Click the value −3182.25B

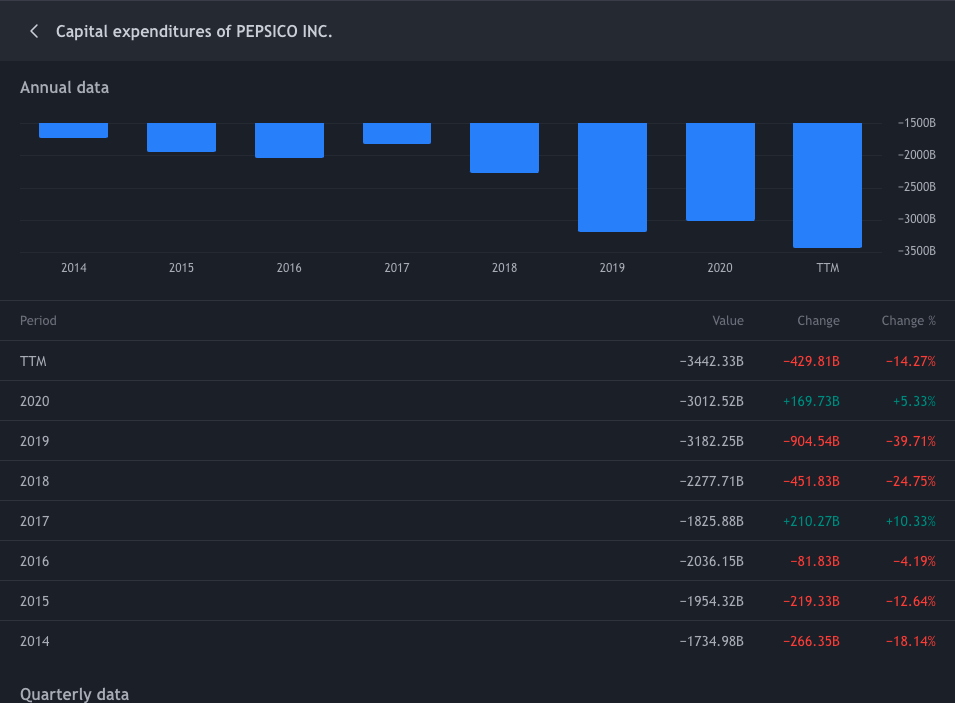[711, 441]
